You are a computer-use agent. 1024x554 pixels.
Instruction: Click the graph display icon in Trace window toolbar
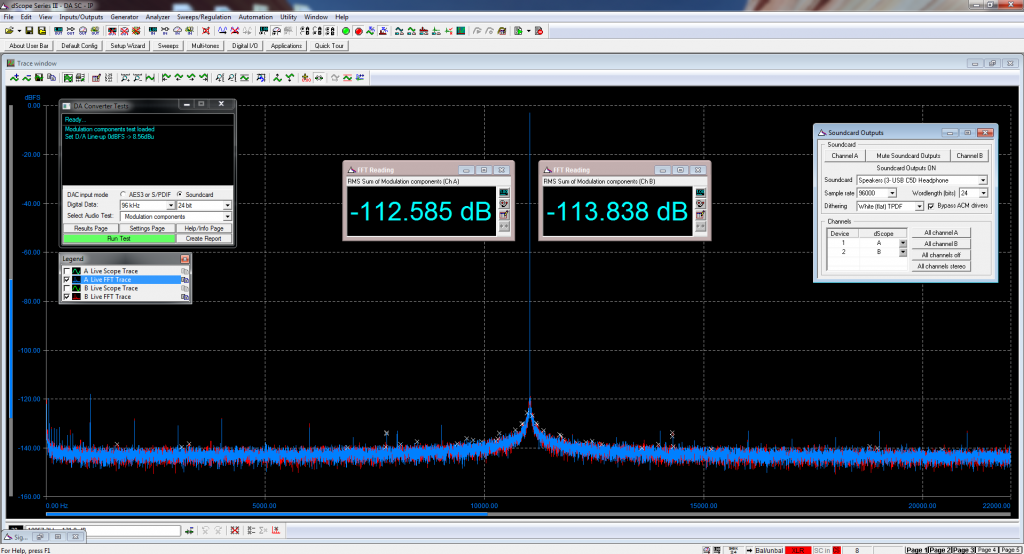pyautogui.click(x=68, y=78)
